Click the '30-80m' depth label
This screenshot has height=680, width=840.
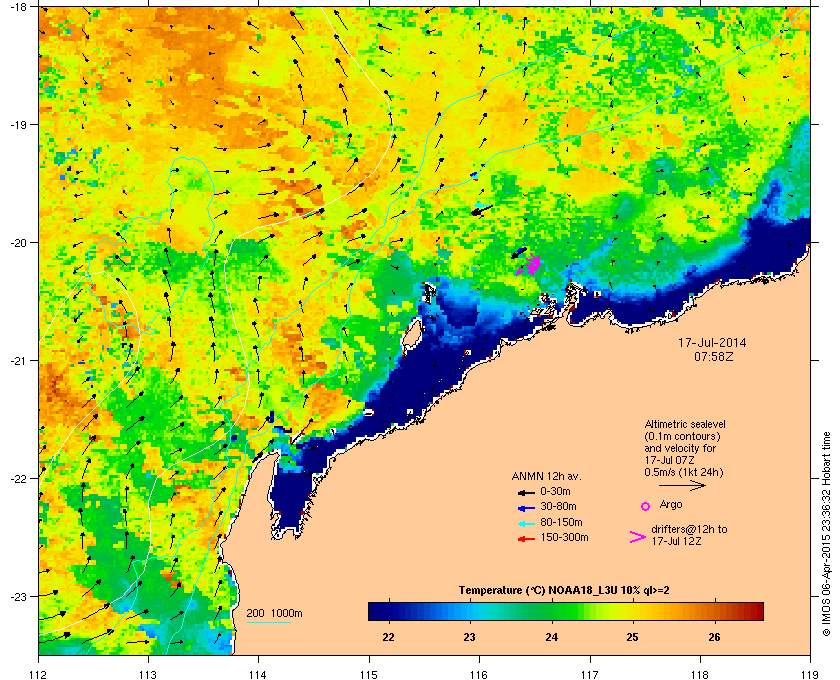[558, 506]
